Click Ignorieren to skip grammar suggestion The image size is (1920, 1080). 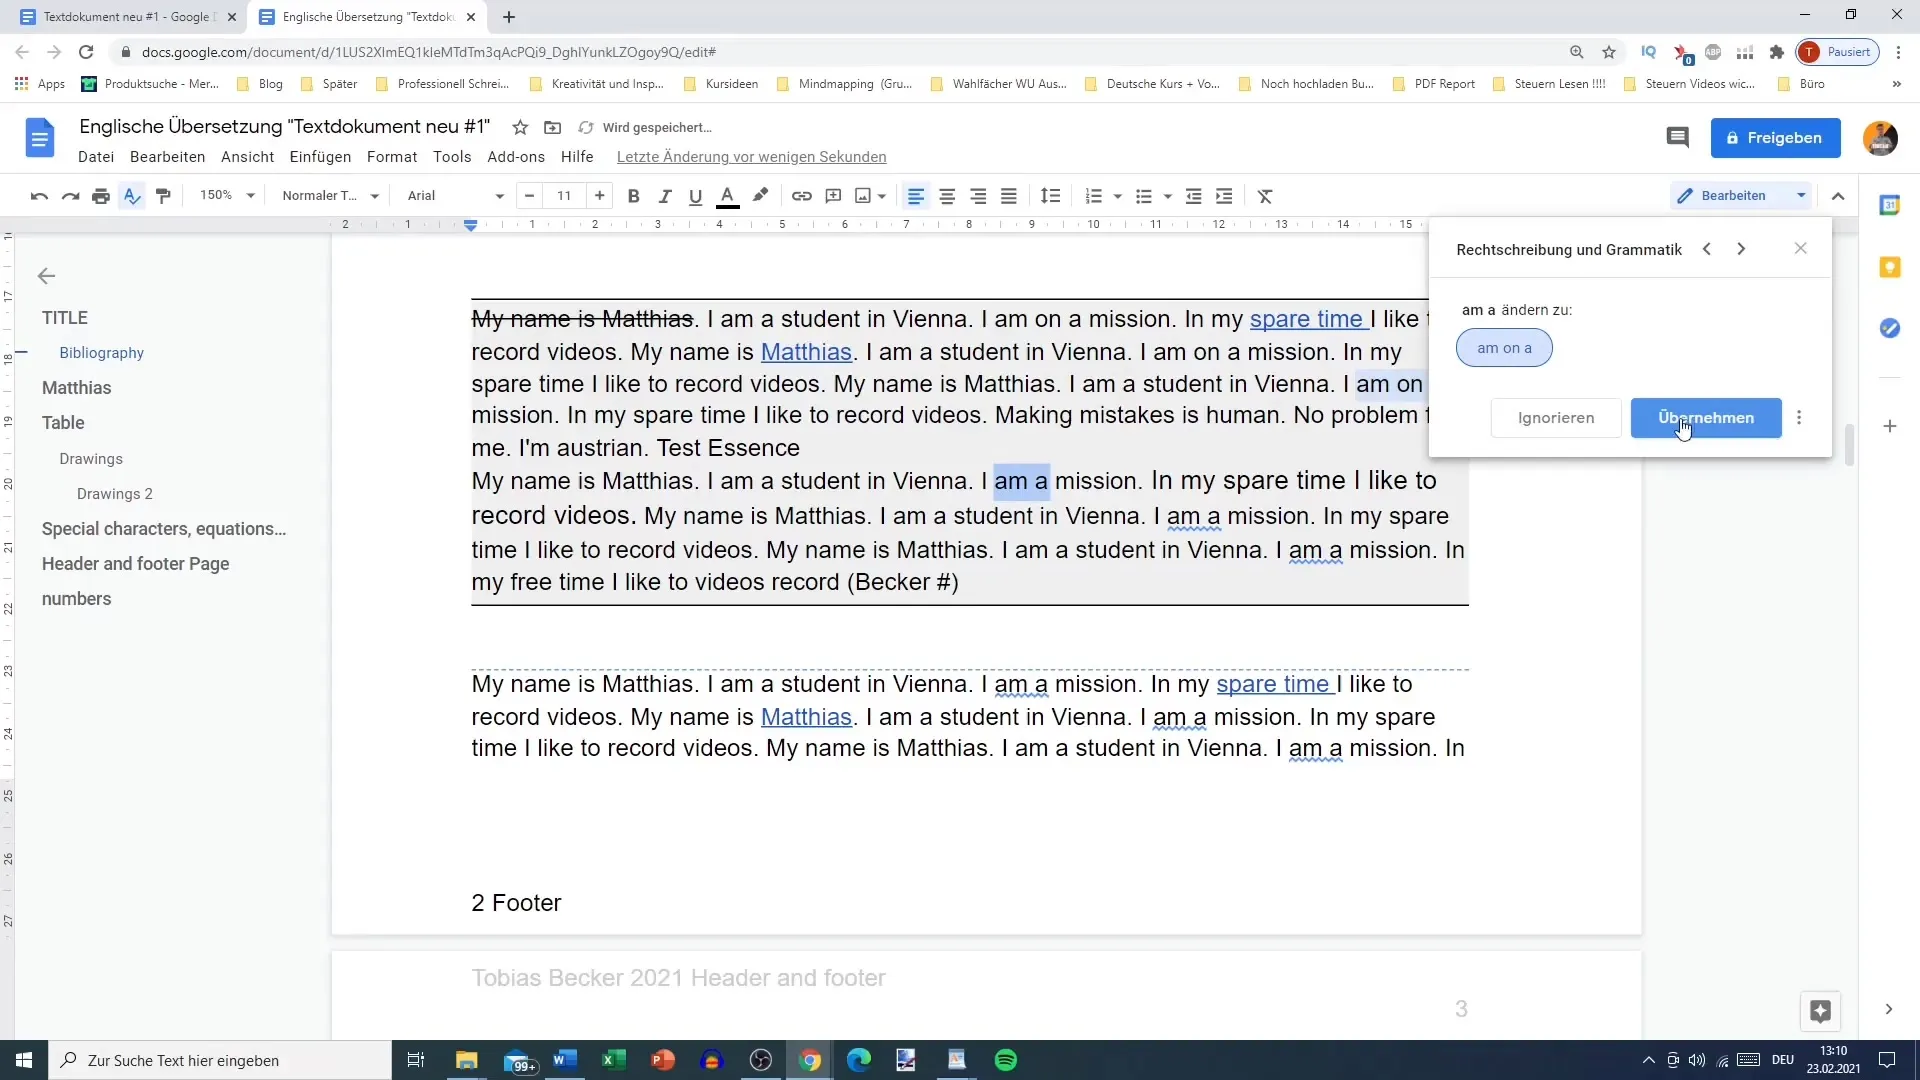(x=1556, y=418)
